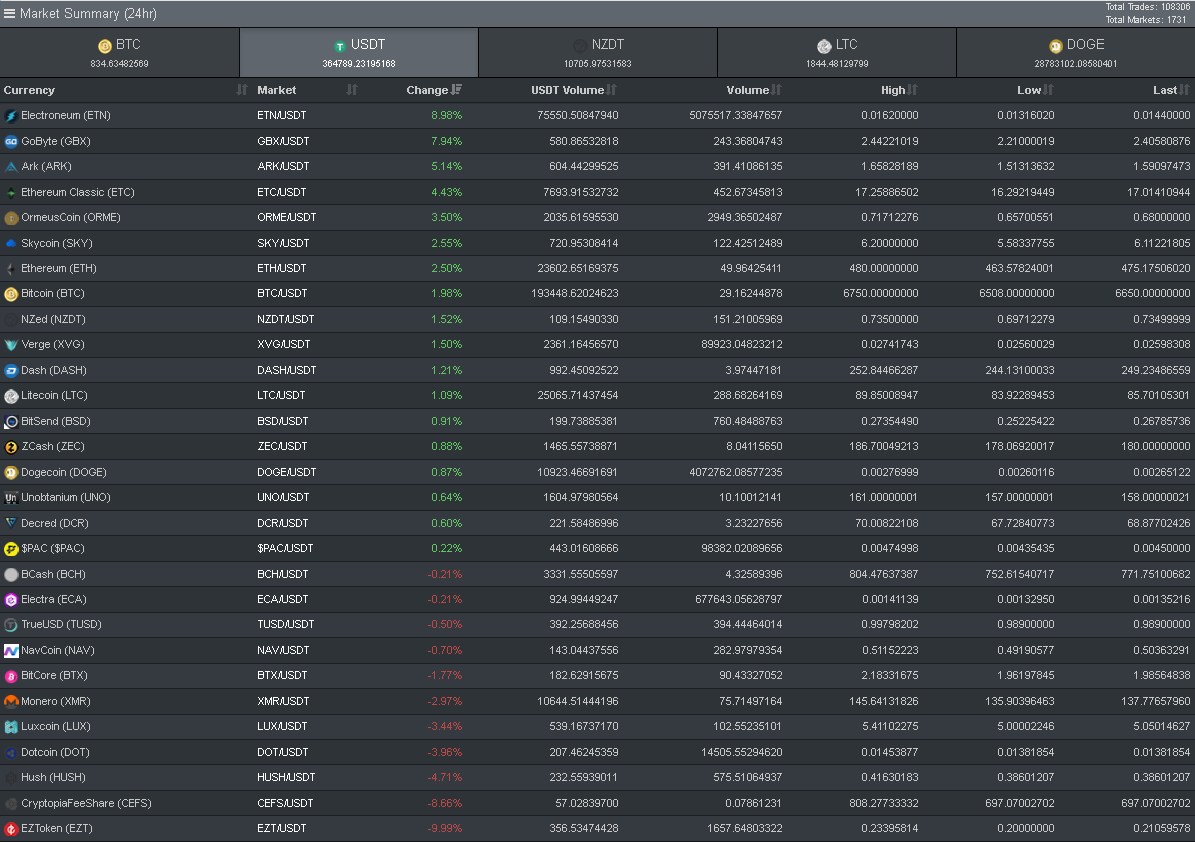Sort by the Volume column arrows
Viewport: 1195px width, 842px height.
click(x=777, y=90)
